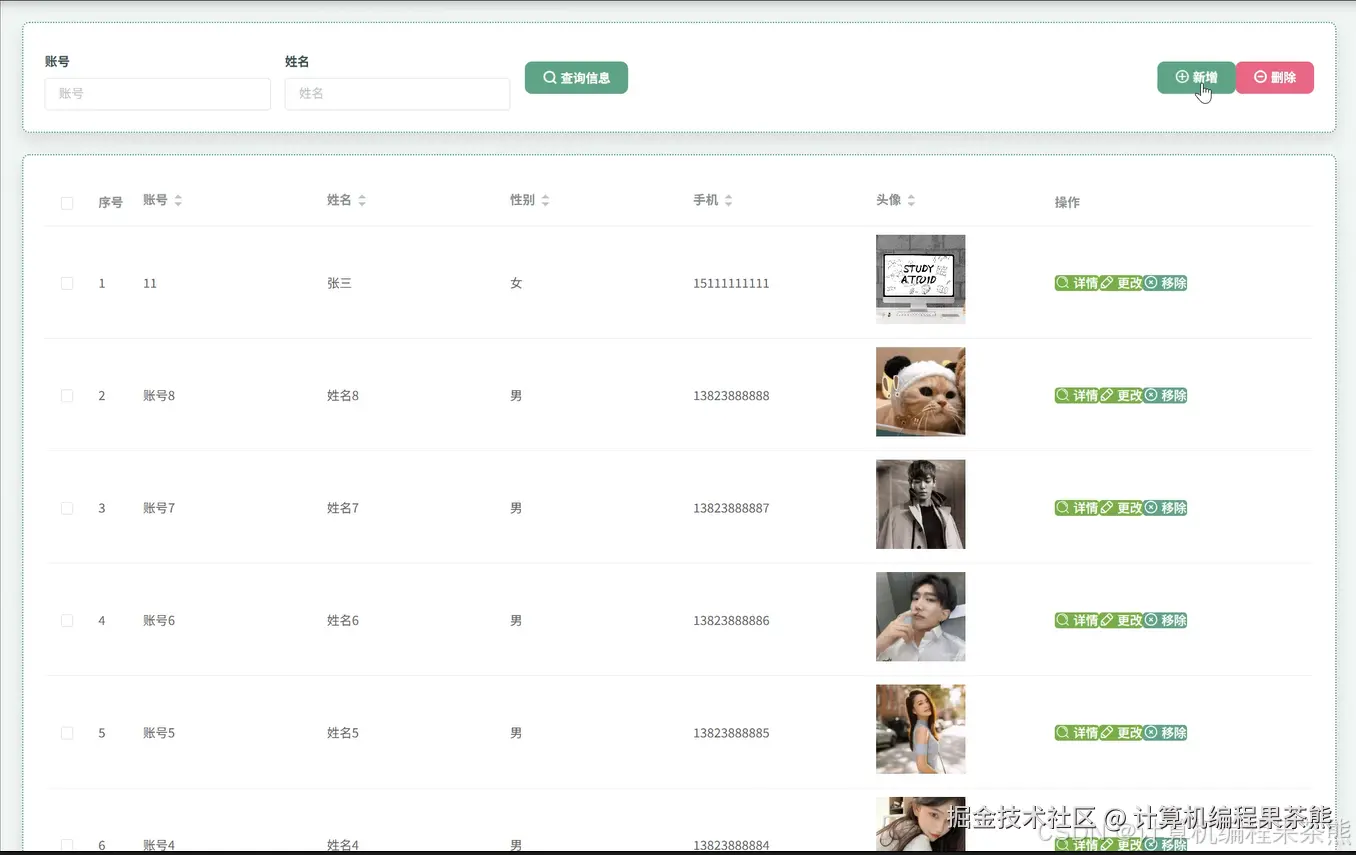This screenshot has height=855, width=1356.
Task: Click the name cell 姓名8
Action: (343, 396)
